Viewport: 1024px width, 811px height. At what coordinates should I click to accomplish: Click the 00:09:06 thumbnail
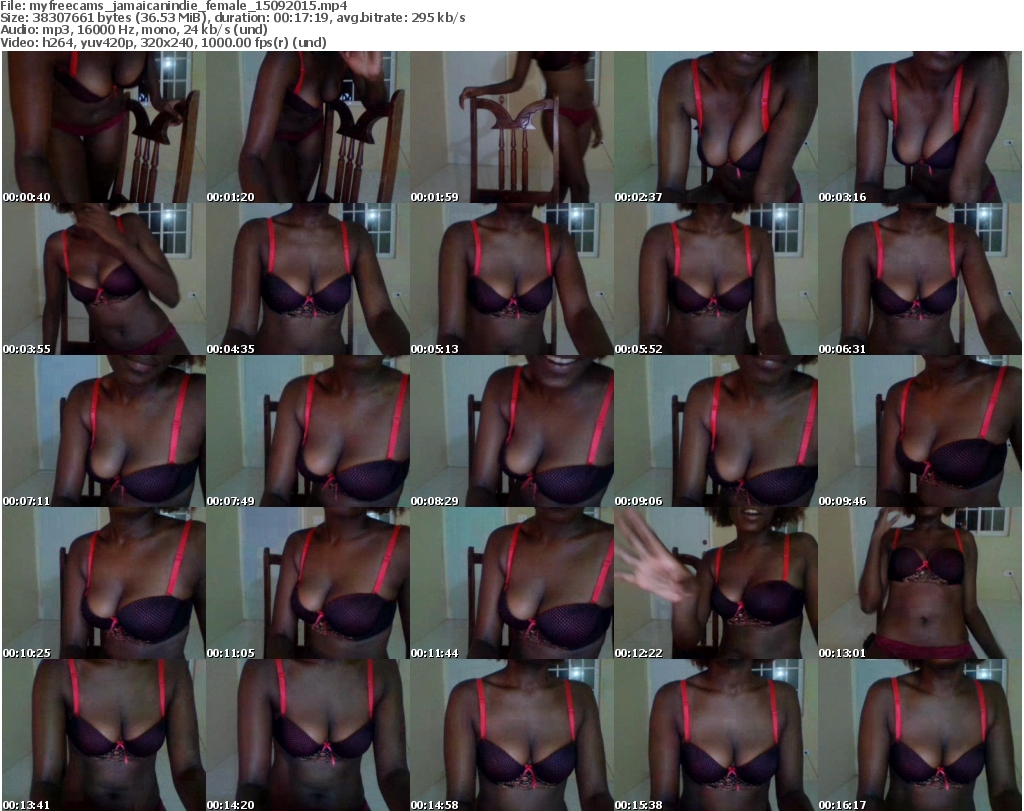pos(716,432)
